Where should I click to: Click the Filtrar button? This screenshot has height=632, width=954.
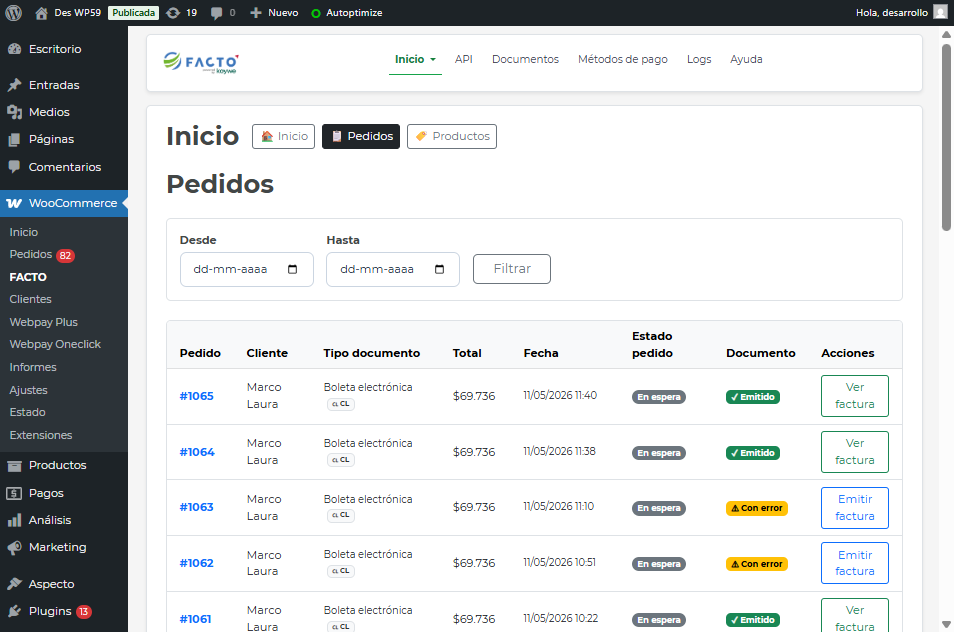click(512, 269)
